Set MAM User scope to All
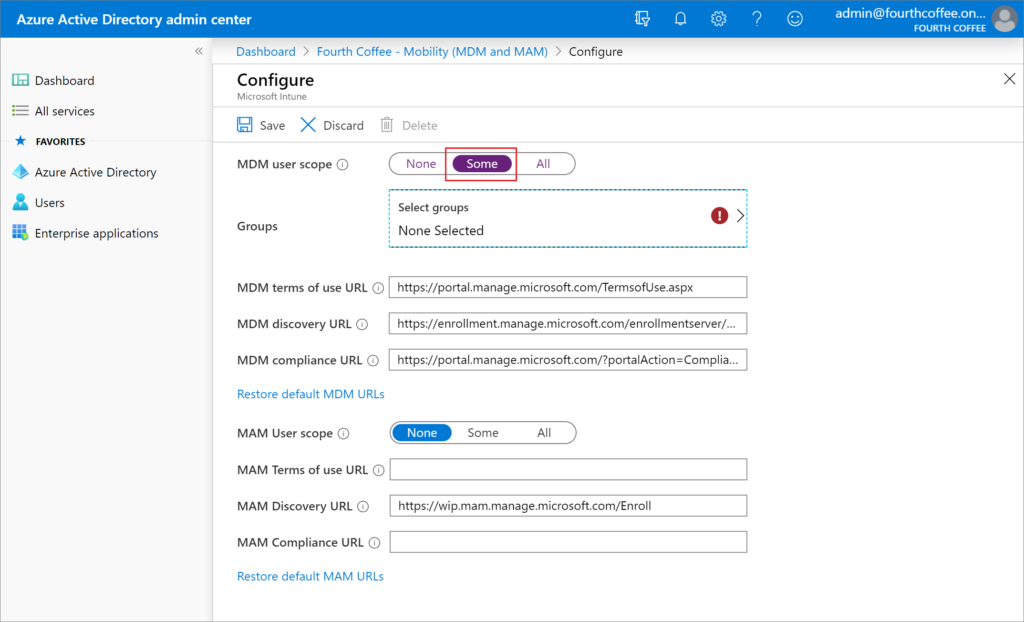The width and height of the screenshot is (1024, 622). pyautogui.click(x=544, y=433)
